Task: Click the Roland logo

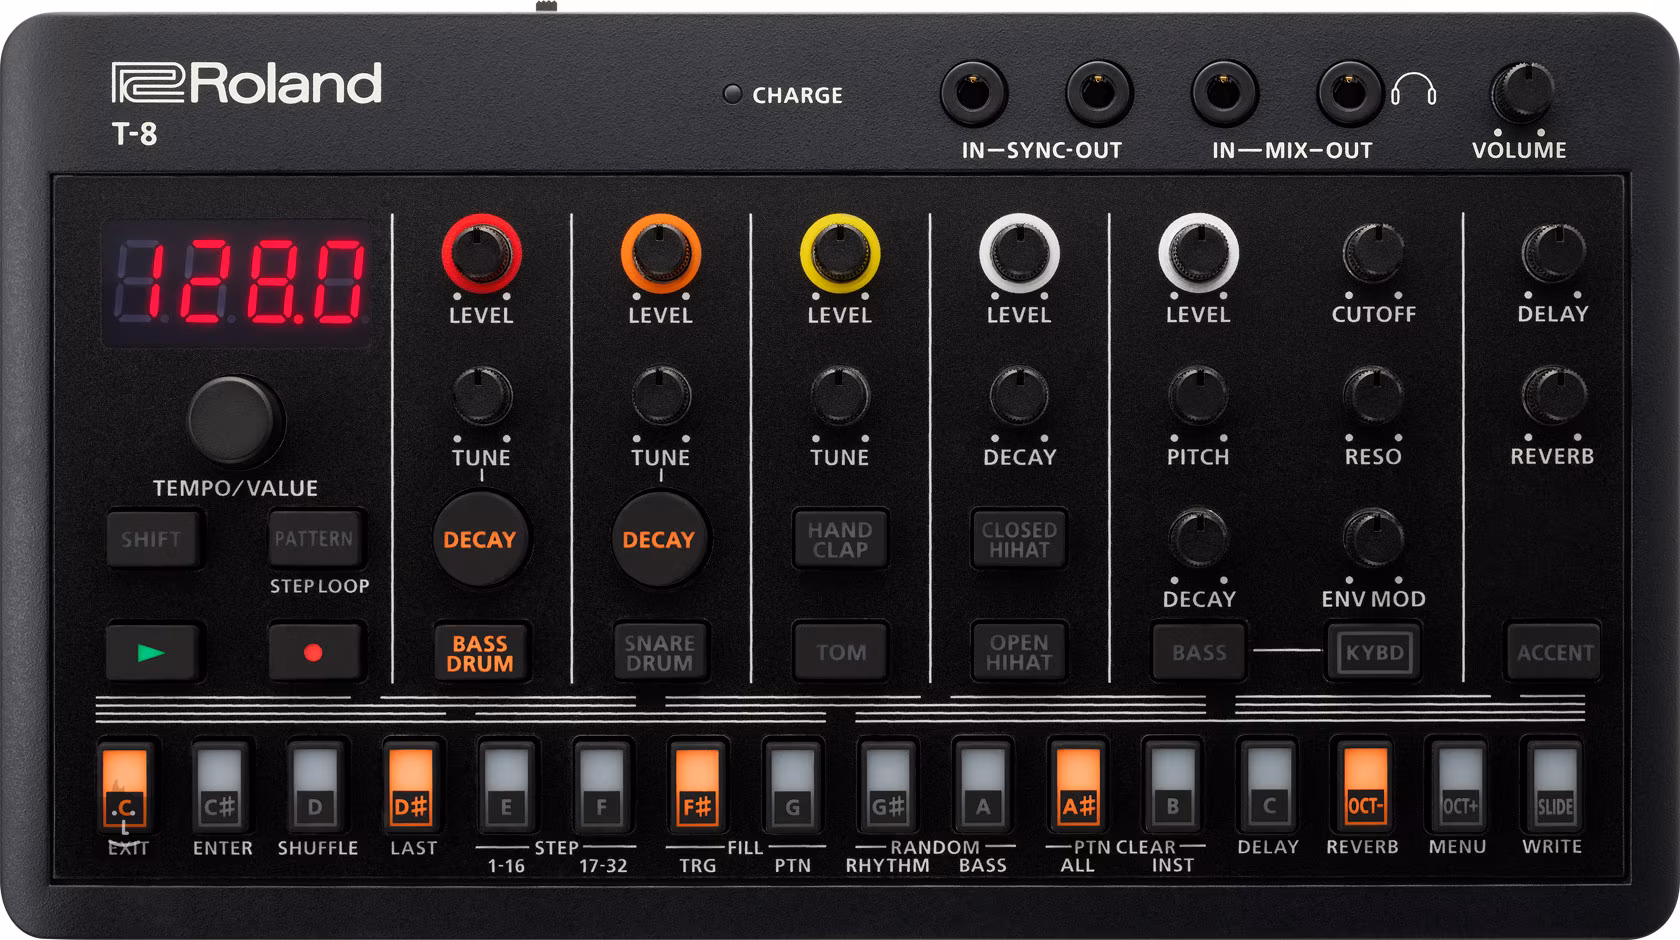Action: 246,84
